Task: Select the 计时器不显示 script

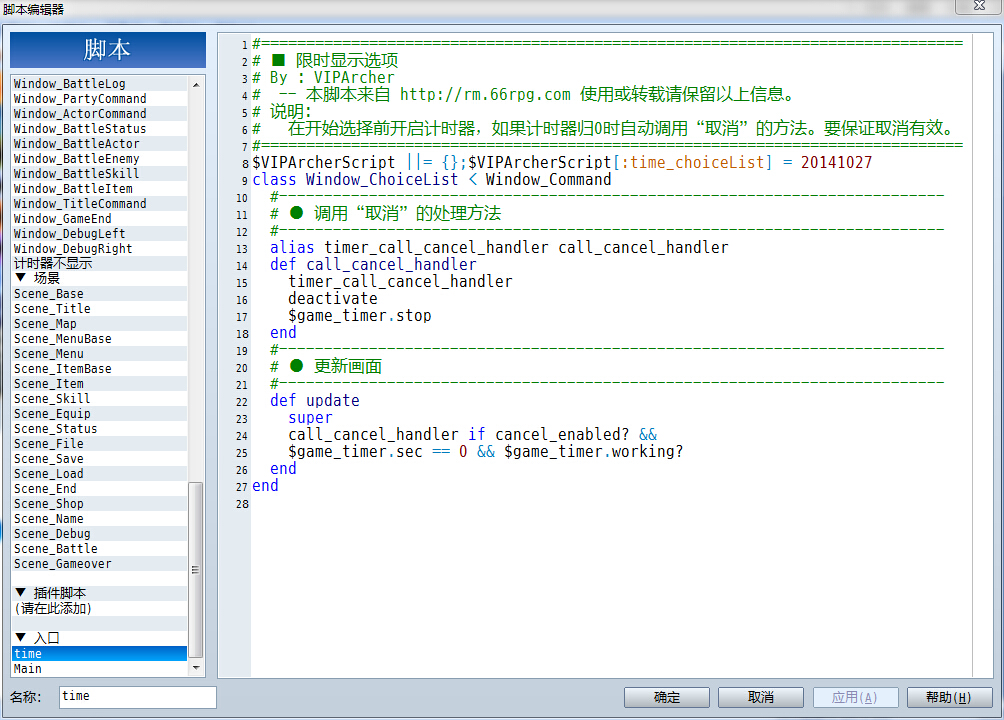Action: pos(99,263)
